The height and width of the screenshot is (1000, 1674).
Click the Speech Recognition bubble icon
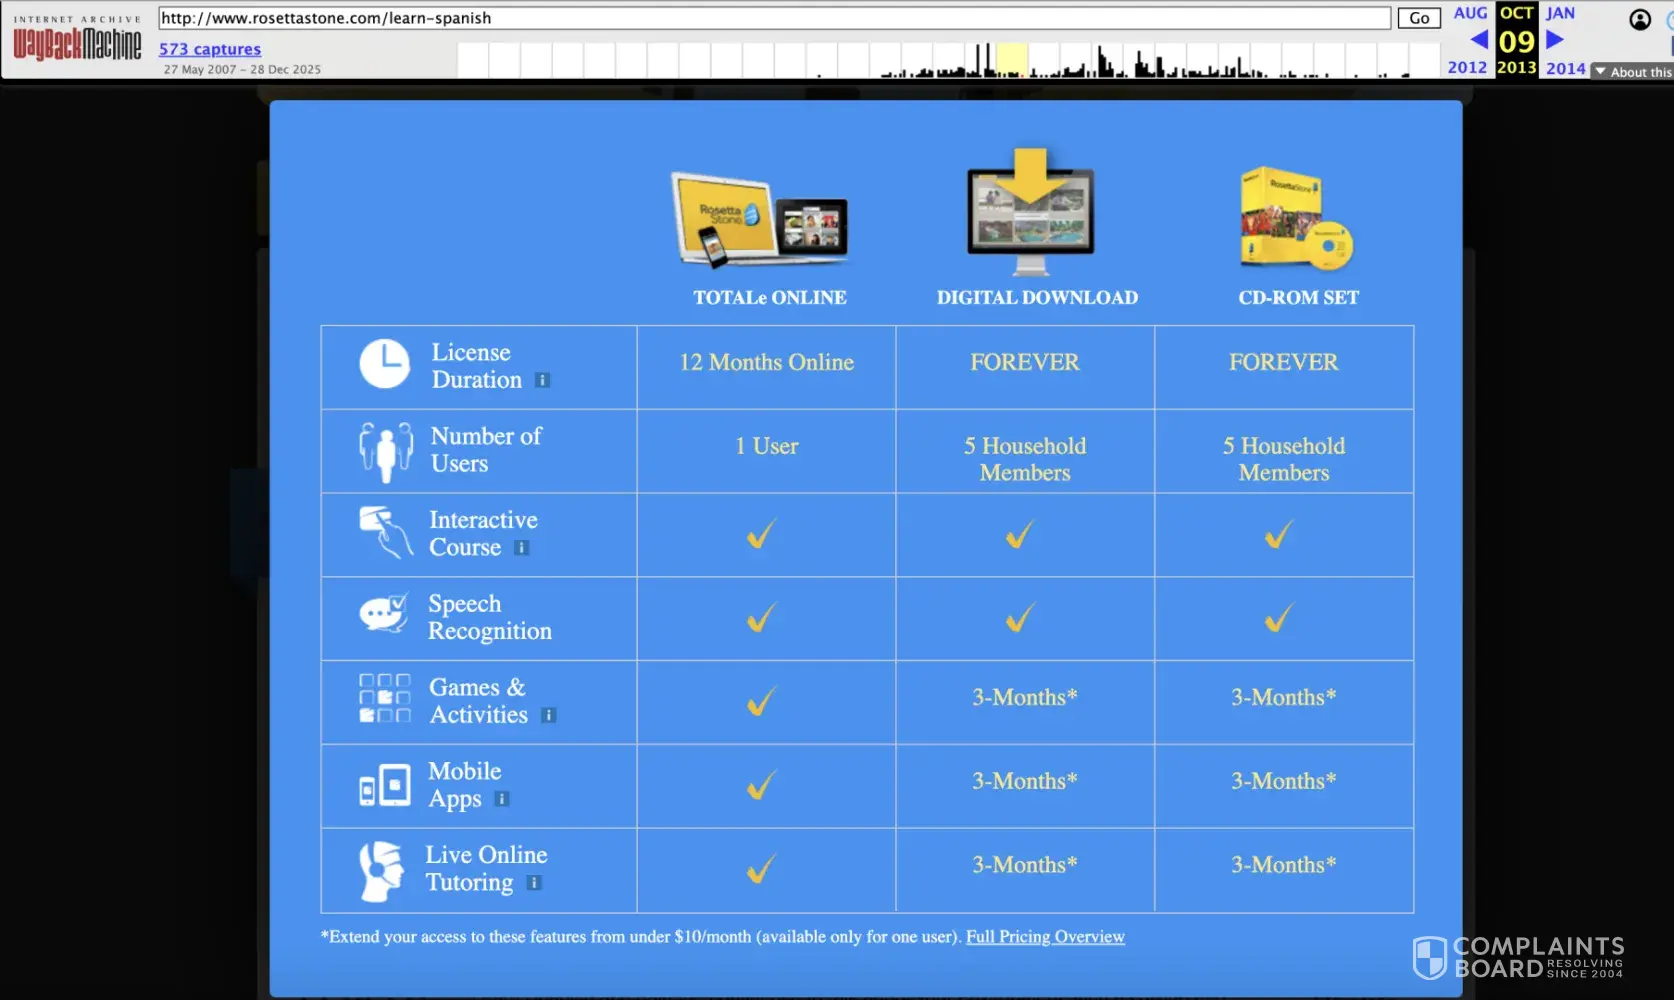[384, 614]
